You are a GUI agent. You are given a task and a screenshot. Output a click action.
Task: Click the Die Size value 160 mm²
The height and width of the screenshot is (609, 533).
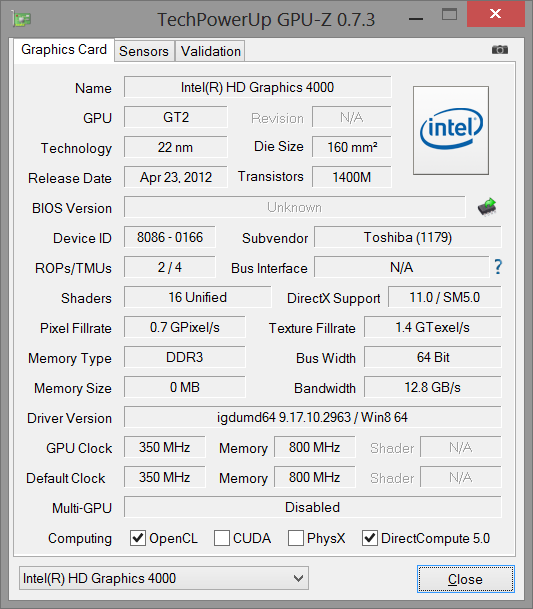pos(352,147)
